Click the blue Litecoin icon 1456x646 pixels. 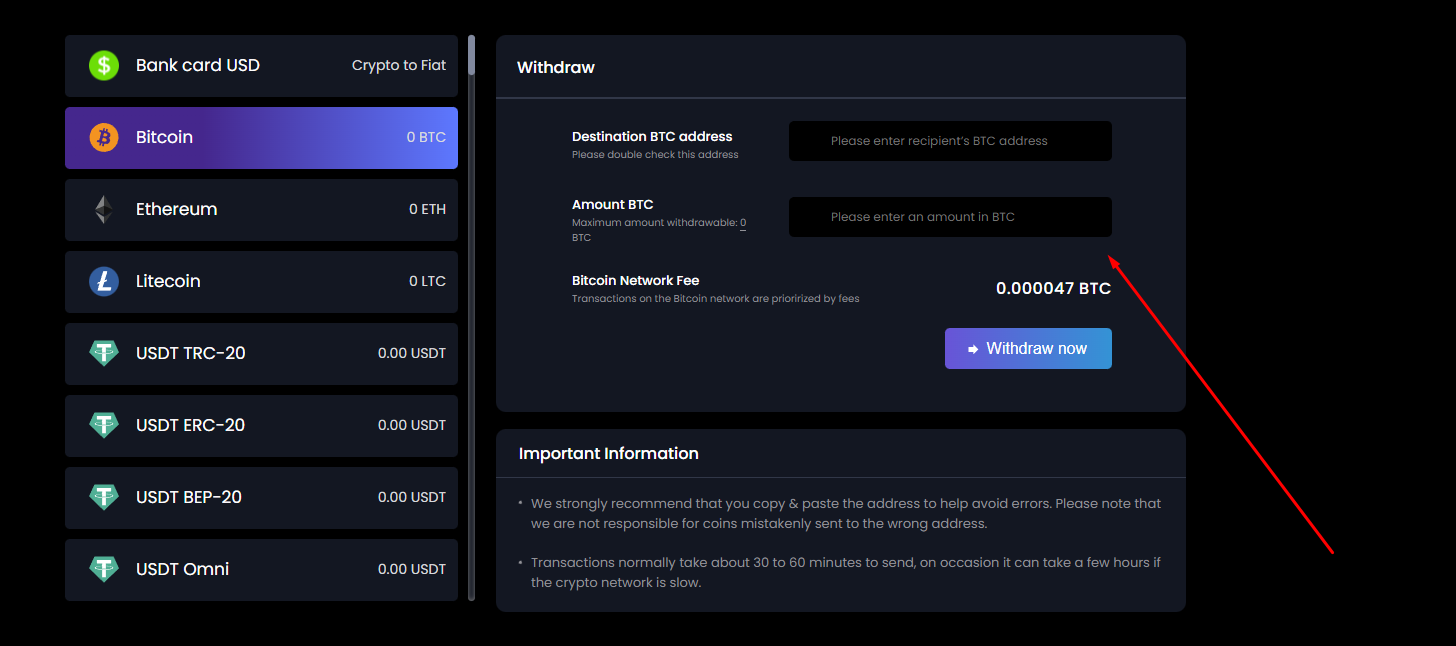(x=104, y=282)
